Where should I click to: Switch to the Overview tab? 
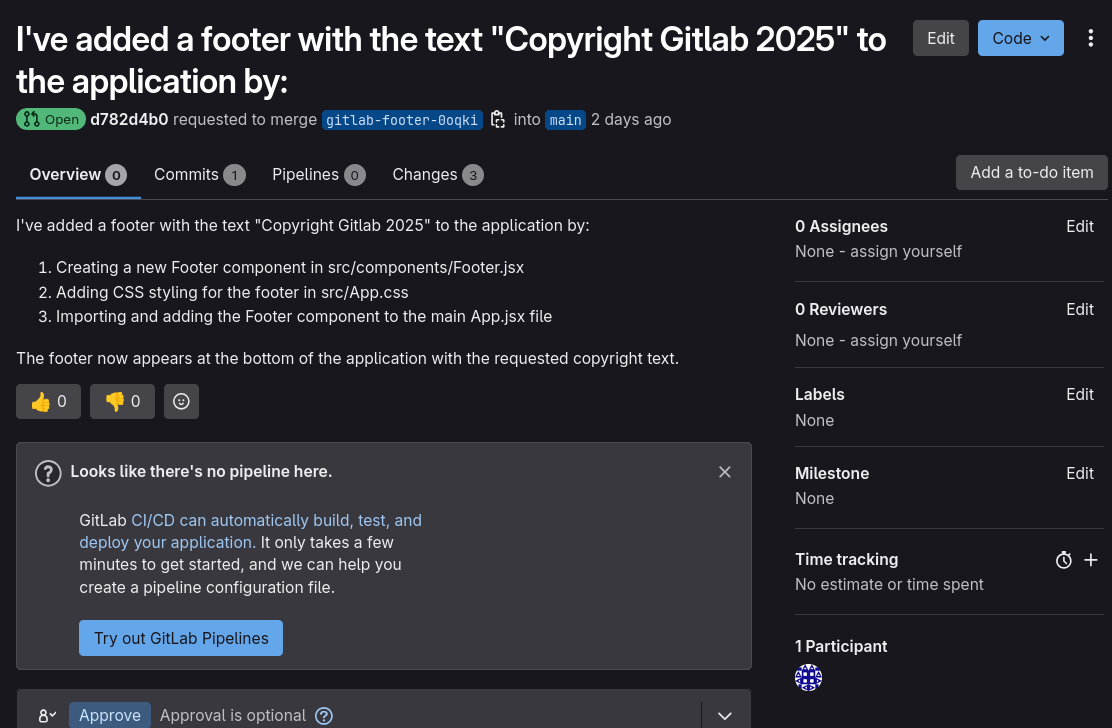[x=78, y=174]
